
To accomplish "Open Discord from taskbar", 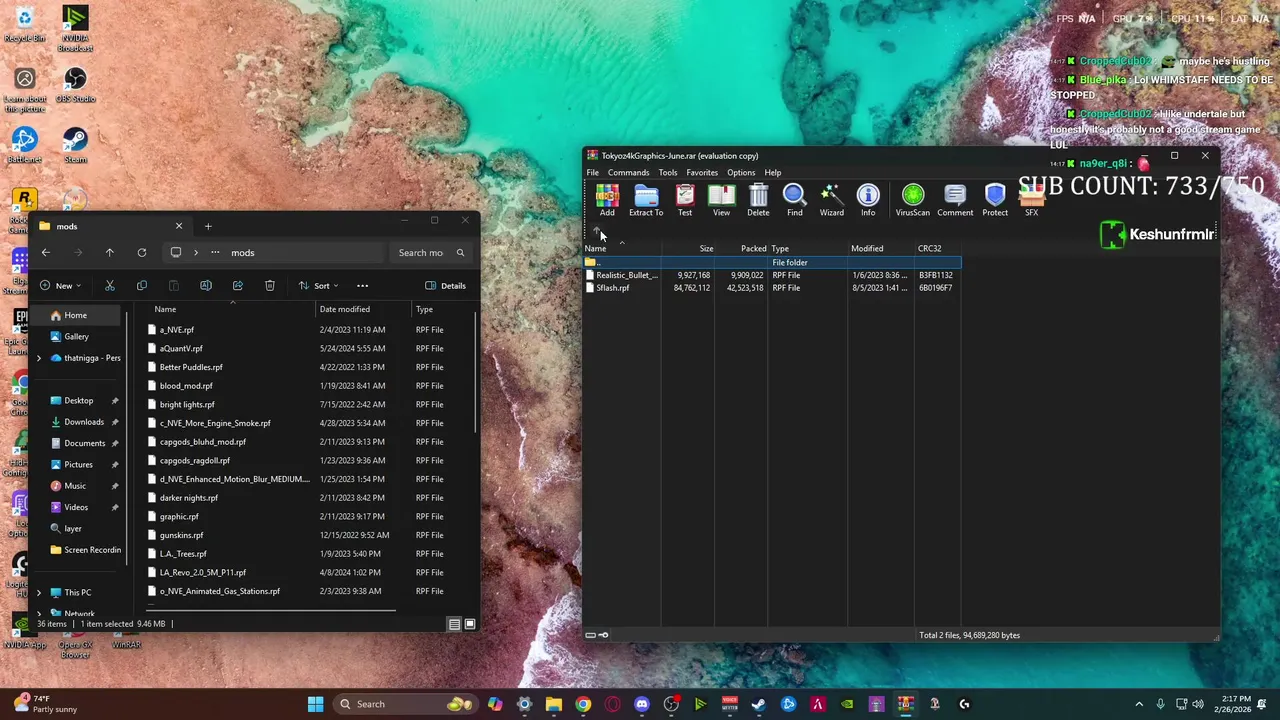I will tap(642, 704).
